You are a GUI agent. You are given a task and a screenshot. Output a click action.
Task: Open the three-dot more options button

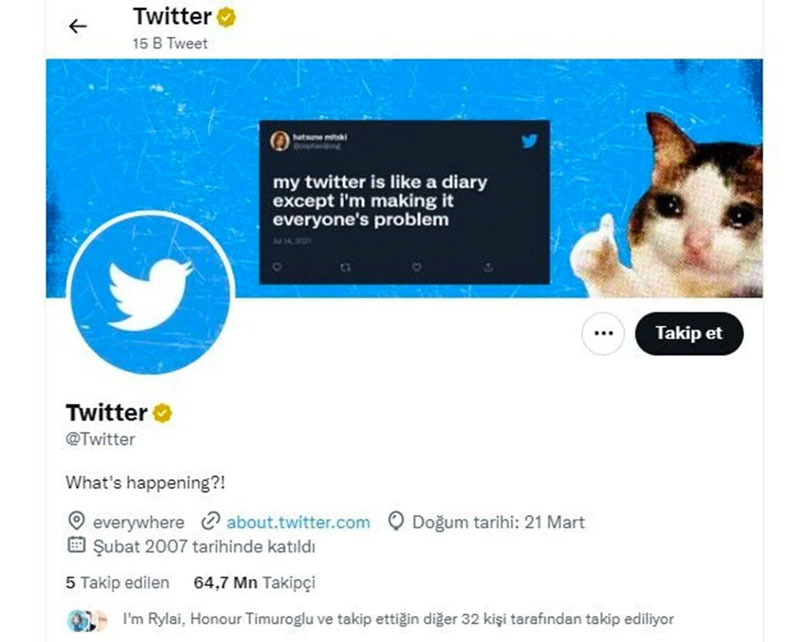(602, 333)
